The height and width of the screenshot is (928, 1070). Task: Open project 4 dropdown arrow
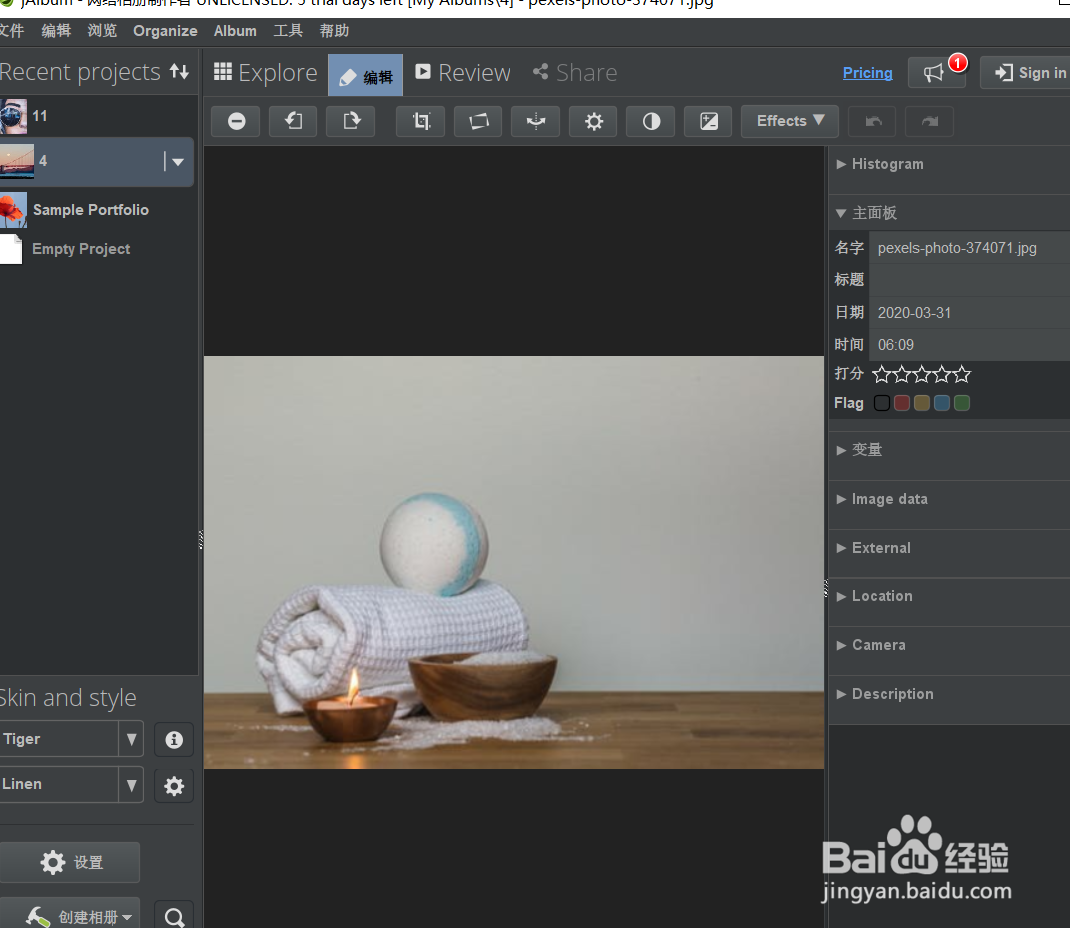coord(177,162)
